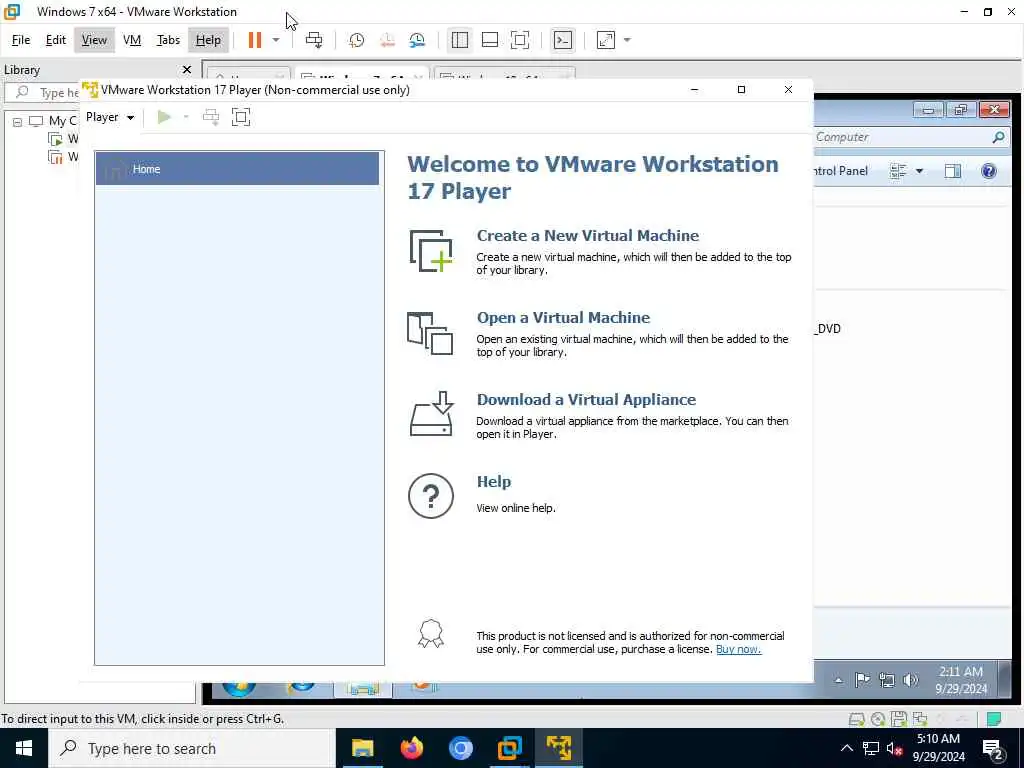Open the Windows Start button
This screenshot has height=768, width=1024.
point(24,748)
